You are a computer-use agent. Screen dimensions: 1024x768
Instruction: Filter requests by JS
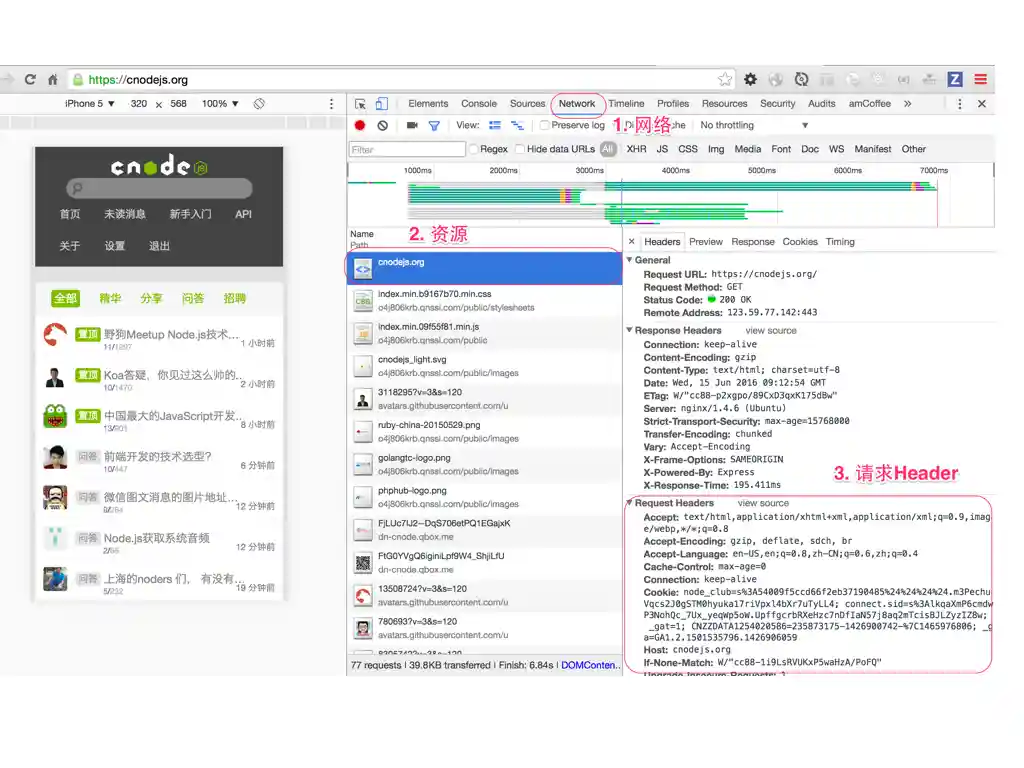662,150
